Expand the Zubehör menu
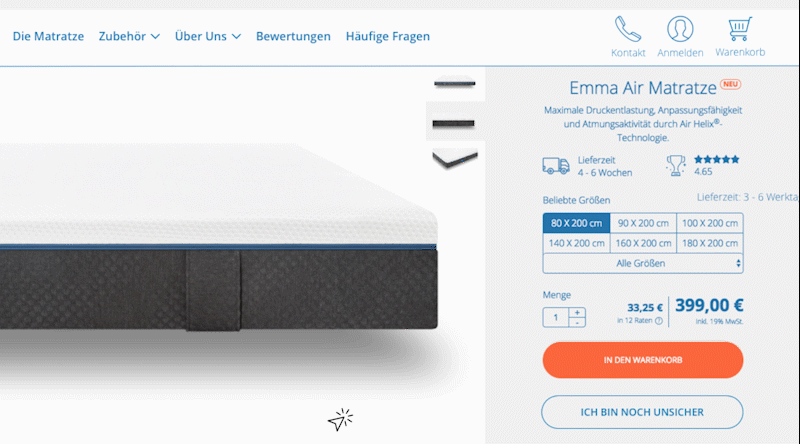 (129, 36)
